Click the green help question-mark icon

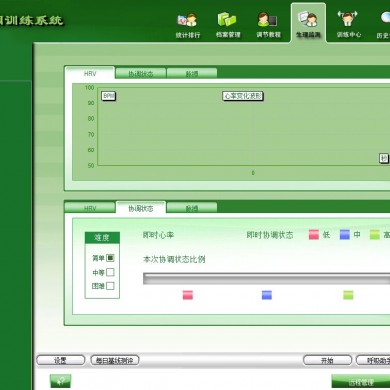(60, 381)
